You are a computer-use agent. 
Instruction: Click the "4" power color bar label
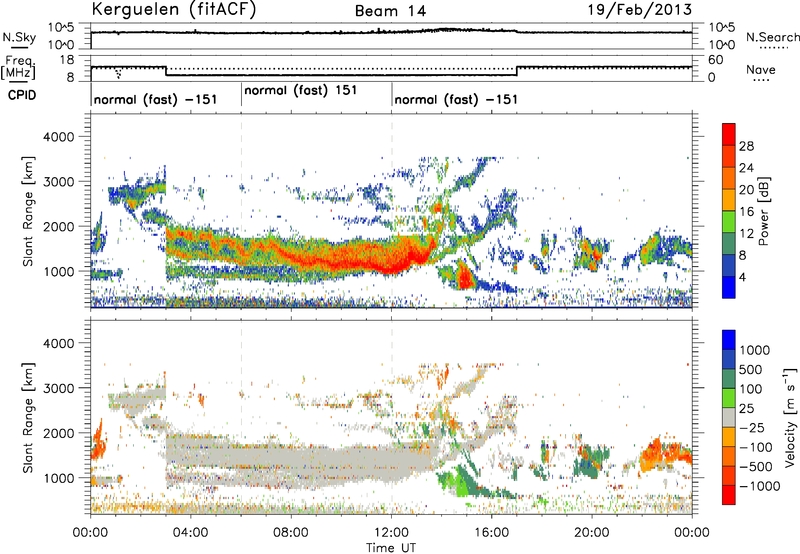pos(742,277)
